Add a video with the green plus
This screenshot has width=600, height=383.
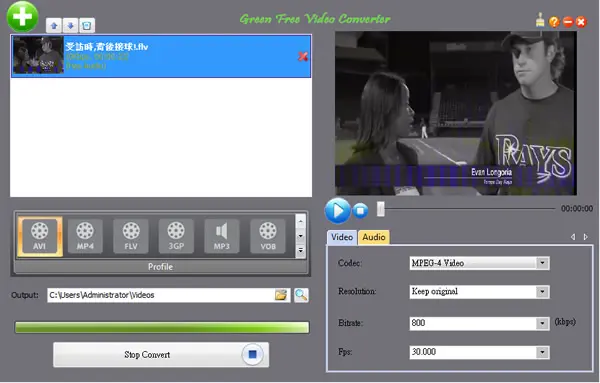click(x=23, y=16)
